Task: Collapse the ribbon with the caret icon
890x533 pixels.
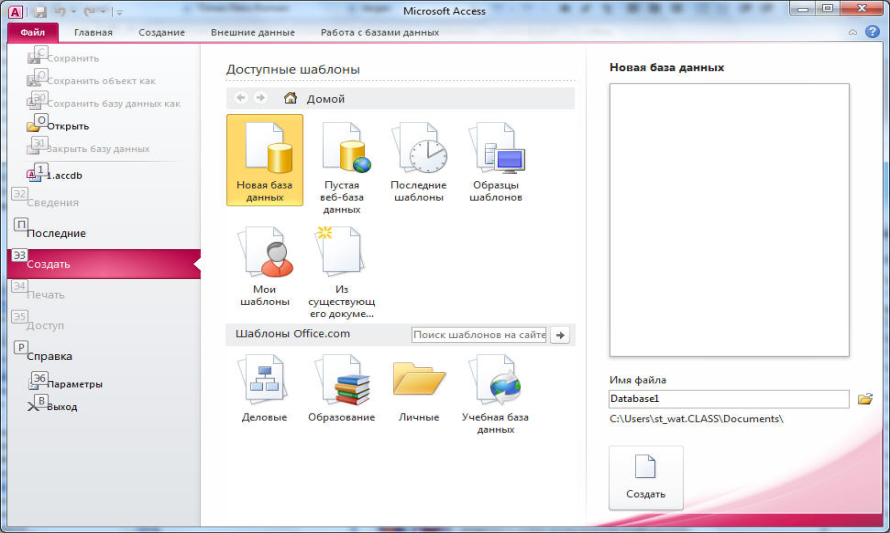Action: 853,32
